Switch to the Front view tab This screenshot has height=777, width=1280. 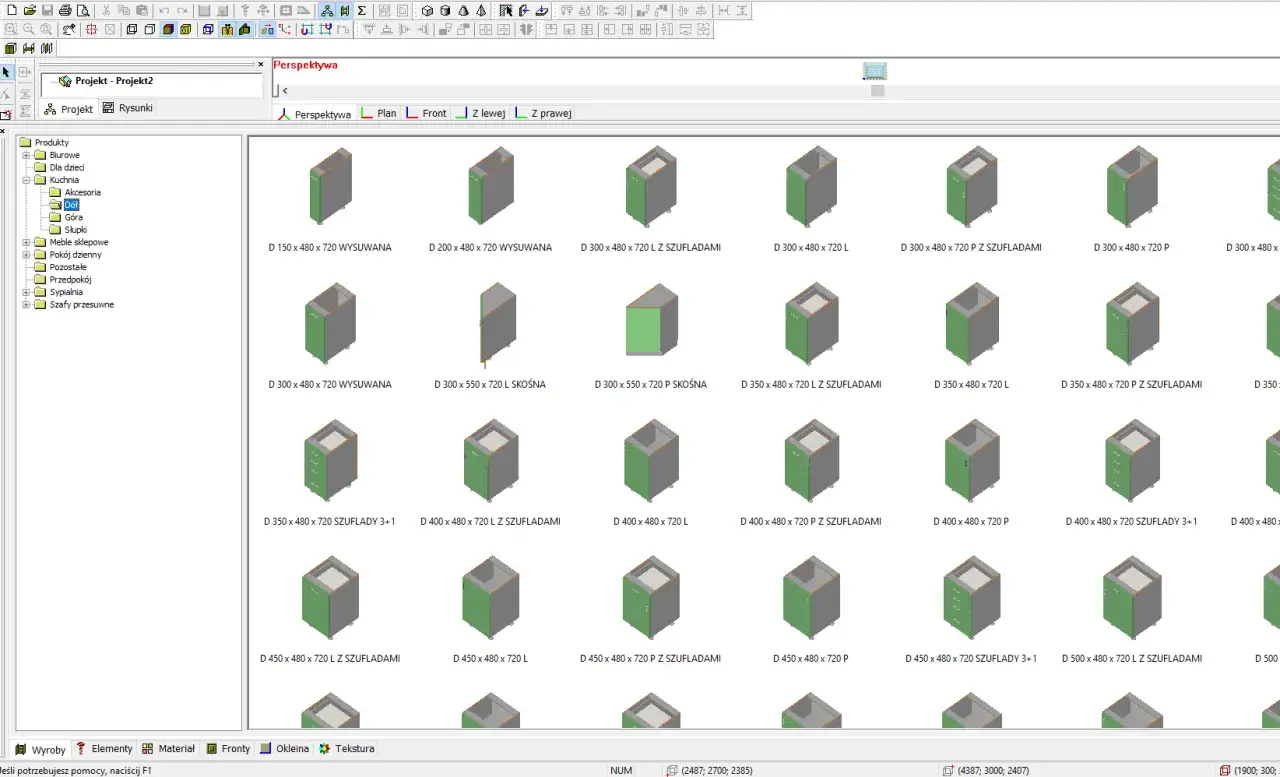coord(426,113)
